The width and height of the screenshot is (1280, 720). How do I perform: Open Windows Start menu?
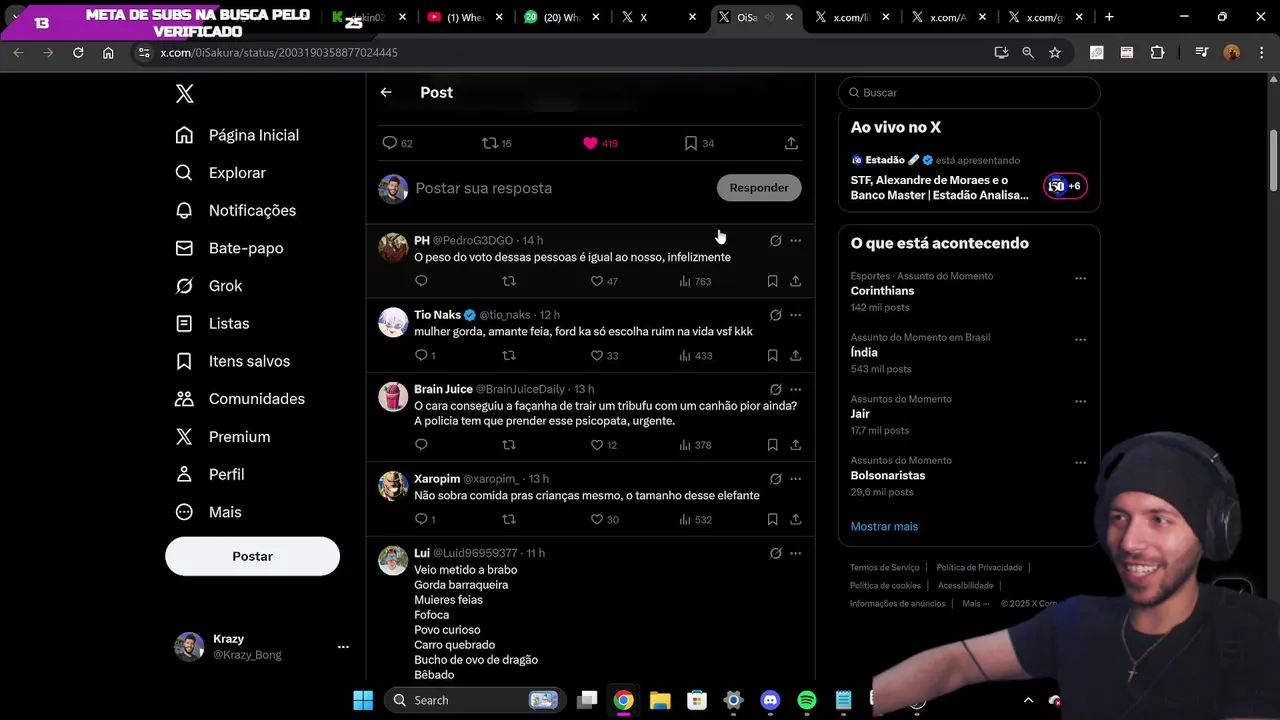[x=363, y=700]
